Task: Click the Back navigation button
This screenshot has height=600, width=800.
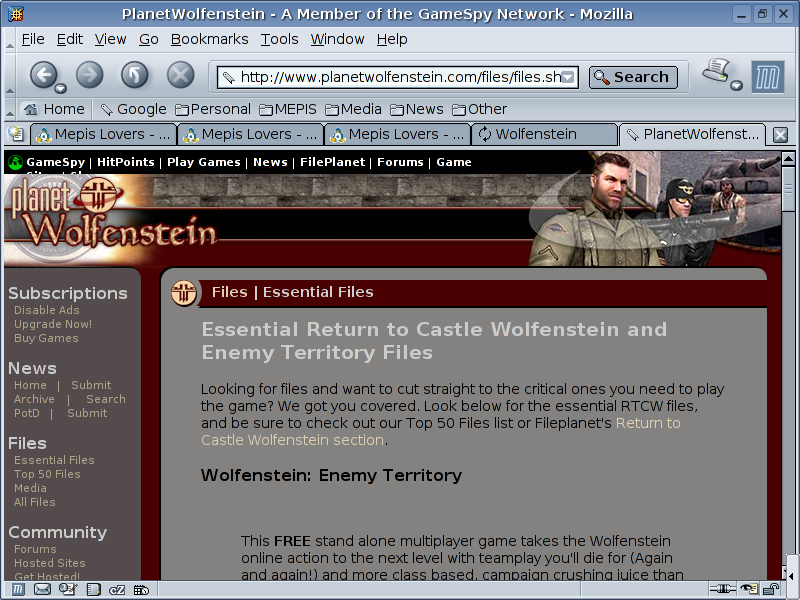Action: point(41,75)
